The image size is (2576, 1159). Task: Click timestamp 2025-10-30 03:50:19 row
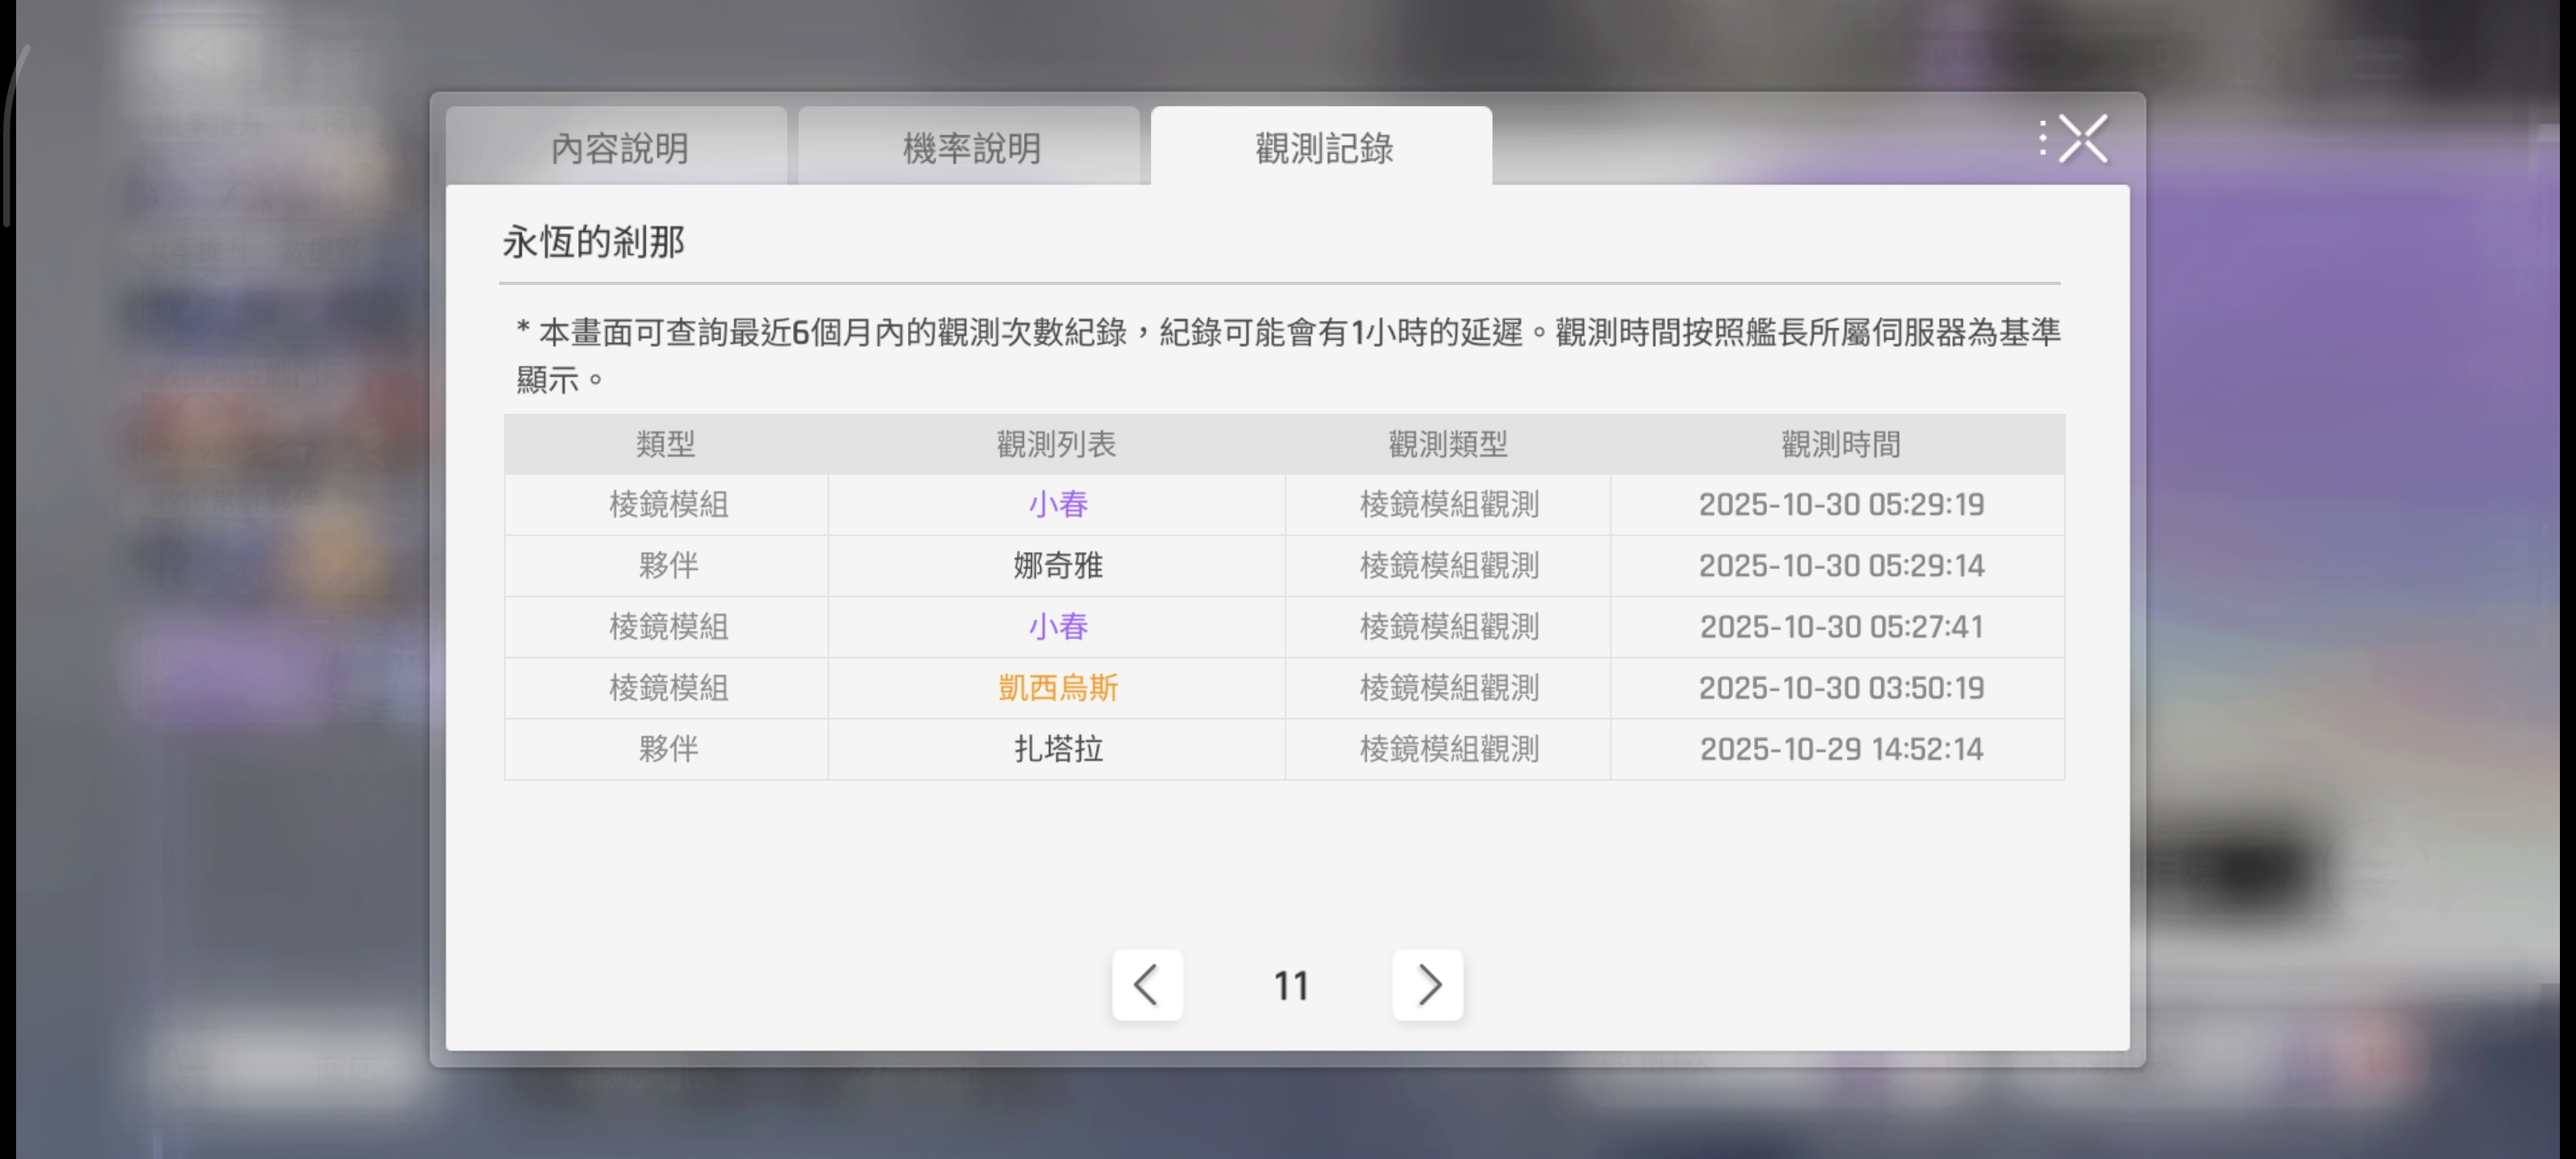point(1840,688)
